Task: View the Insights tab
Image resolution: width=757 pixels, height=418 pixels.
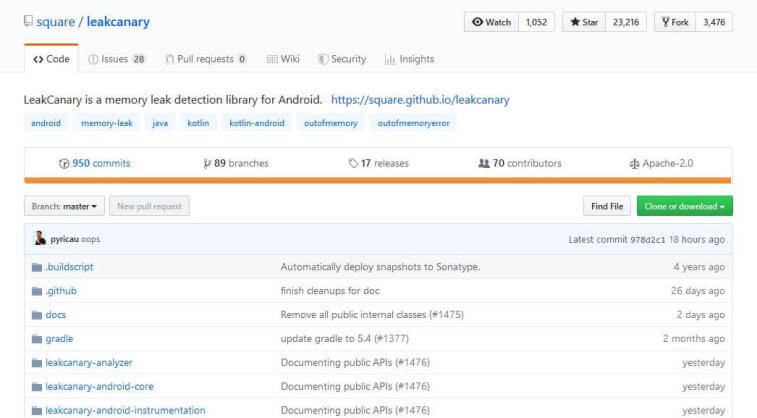Action: [x=409, y=59]
